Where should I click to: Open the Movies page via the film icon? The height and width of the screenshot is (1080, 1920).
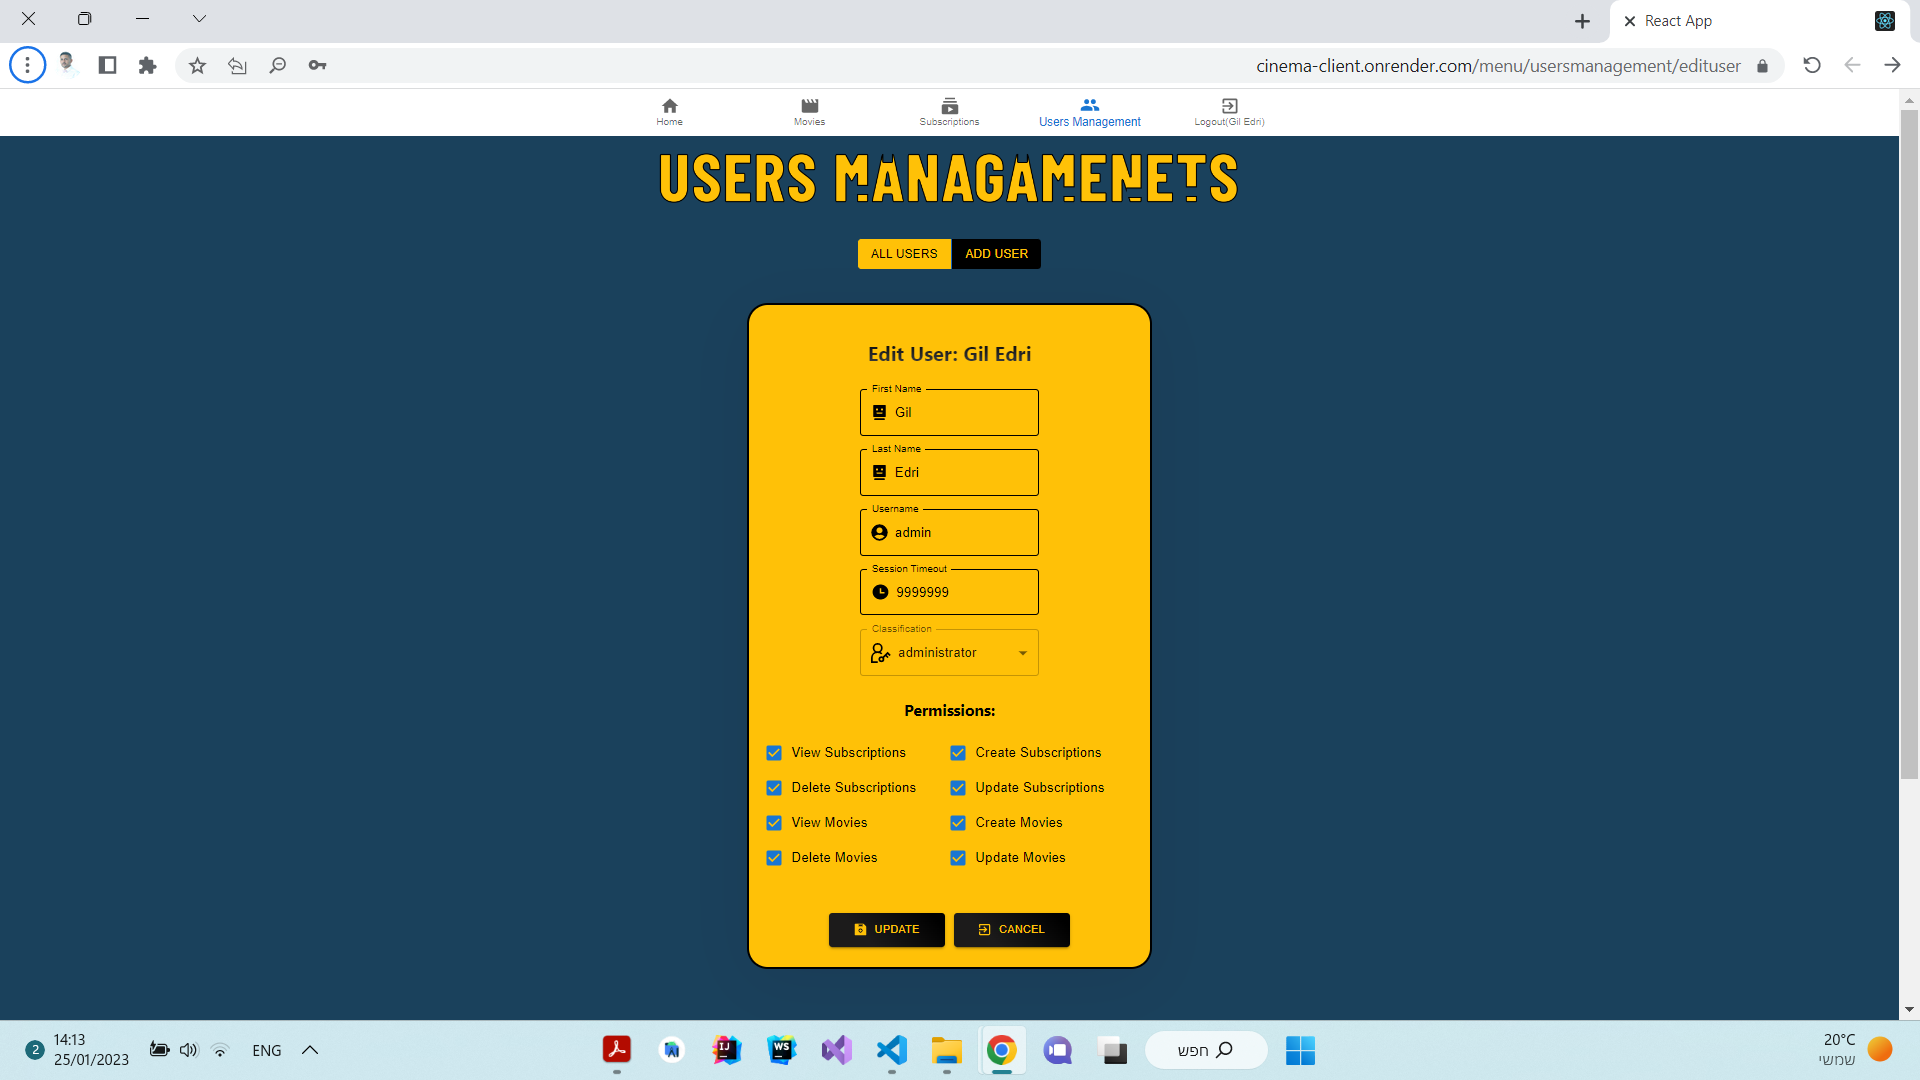pyautogui.click(x=809, y=105)
